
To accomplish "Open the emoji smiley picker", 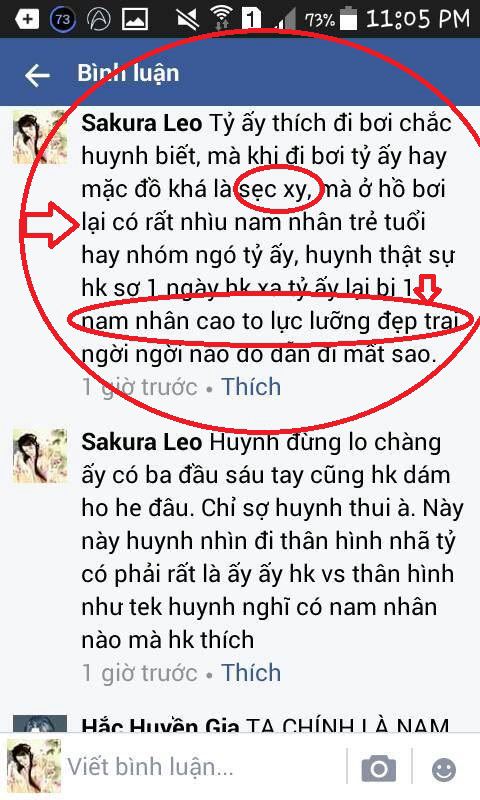I will pos(443,769).
